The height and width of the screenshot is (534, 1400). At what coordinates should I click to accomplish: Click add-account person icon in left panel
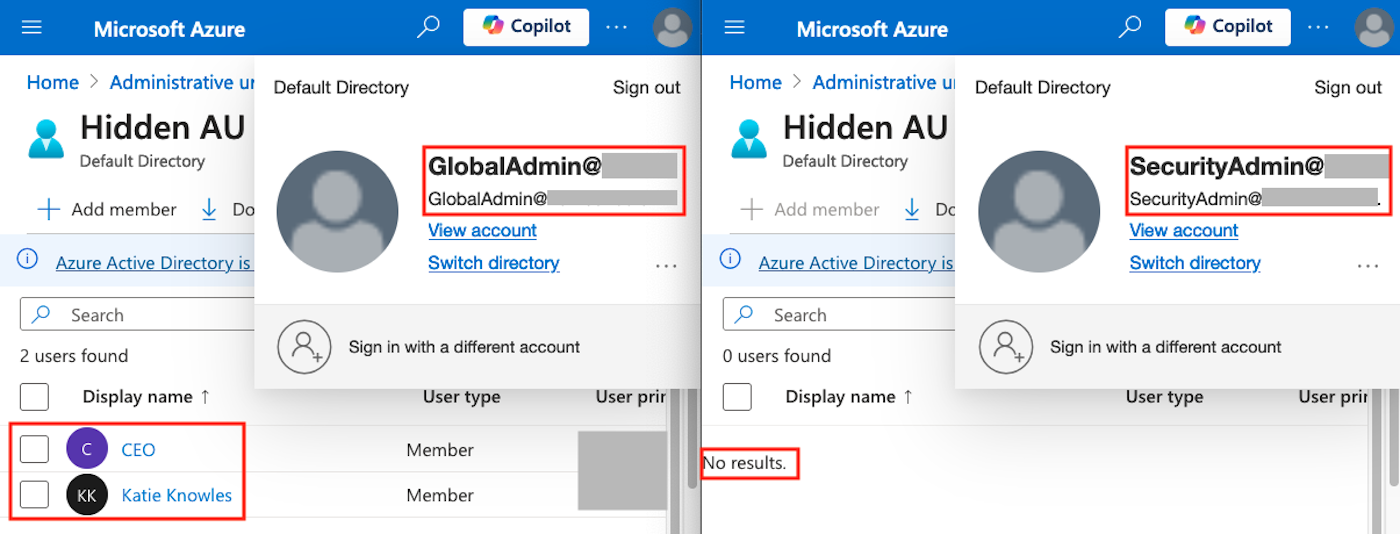(304, 347)
